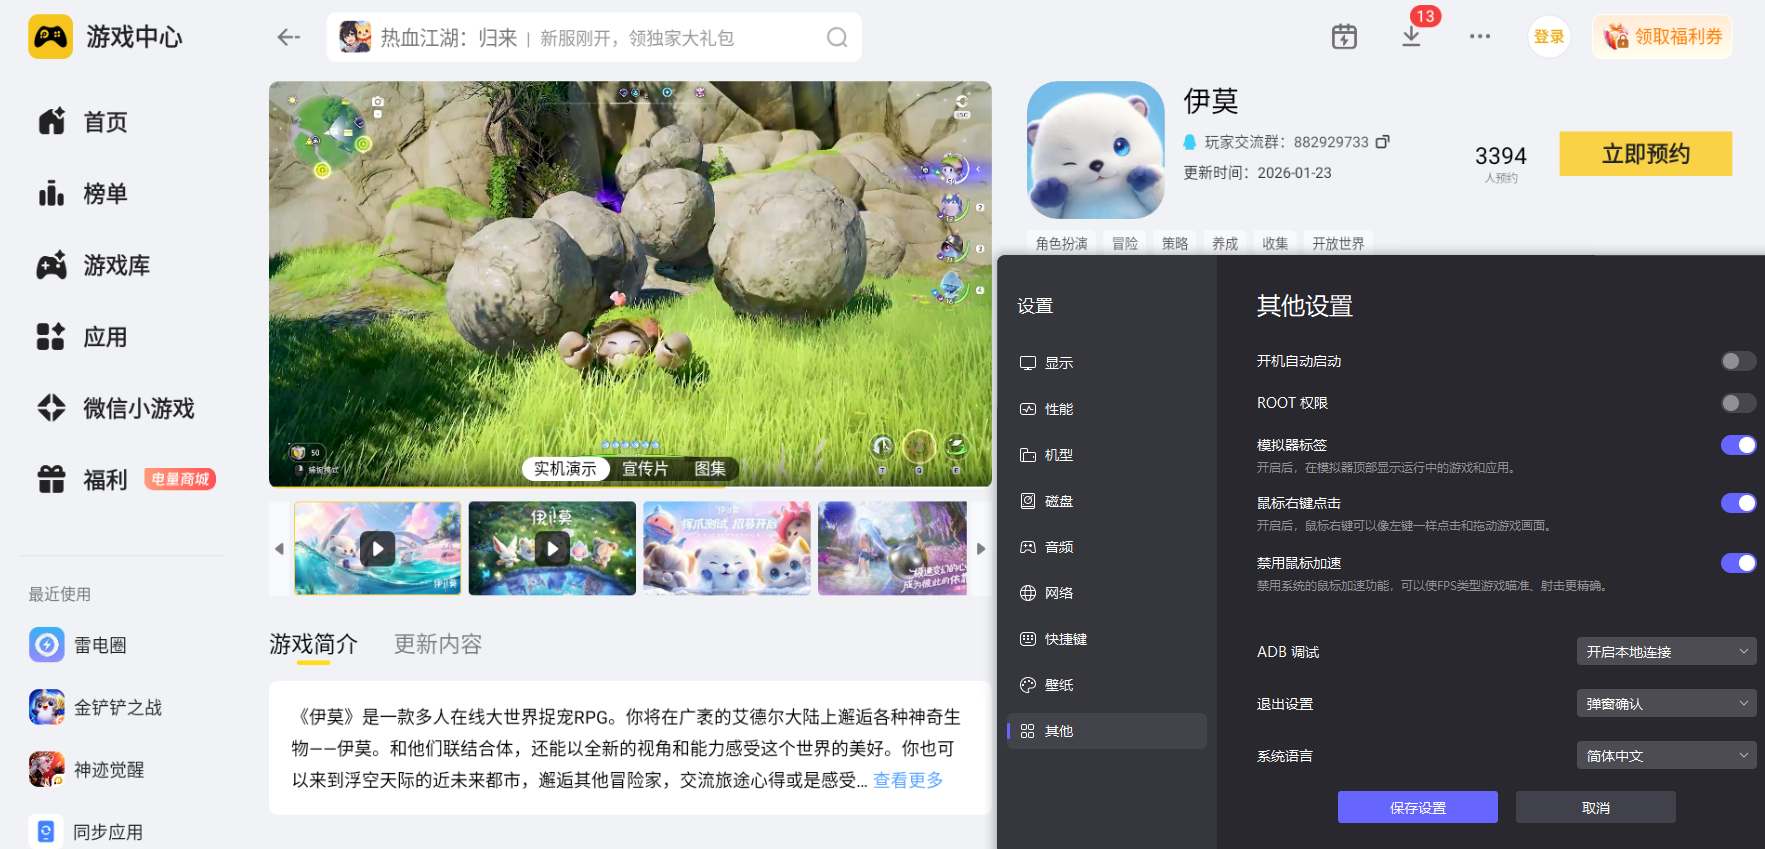Open the 应用 apps section
Viewport: 1765px width, 849px height.
83,337
